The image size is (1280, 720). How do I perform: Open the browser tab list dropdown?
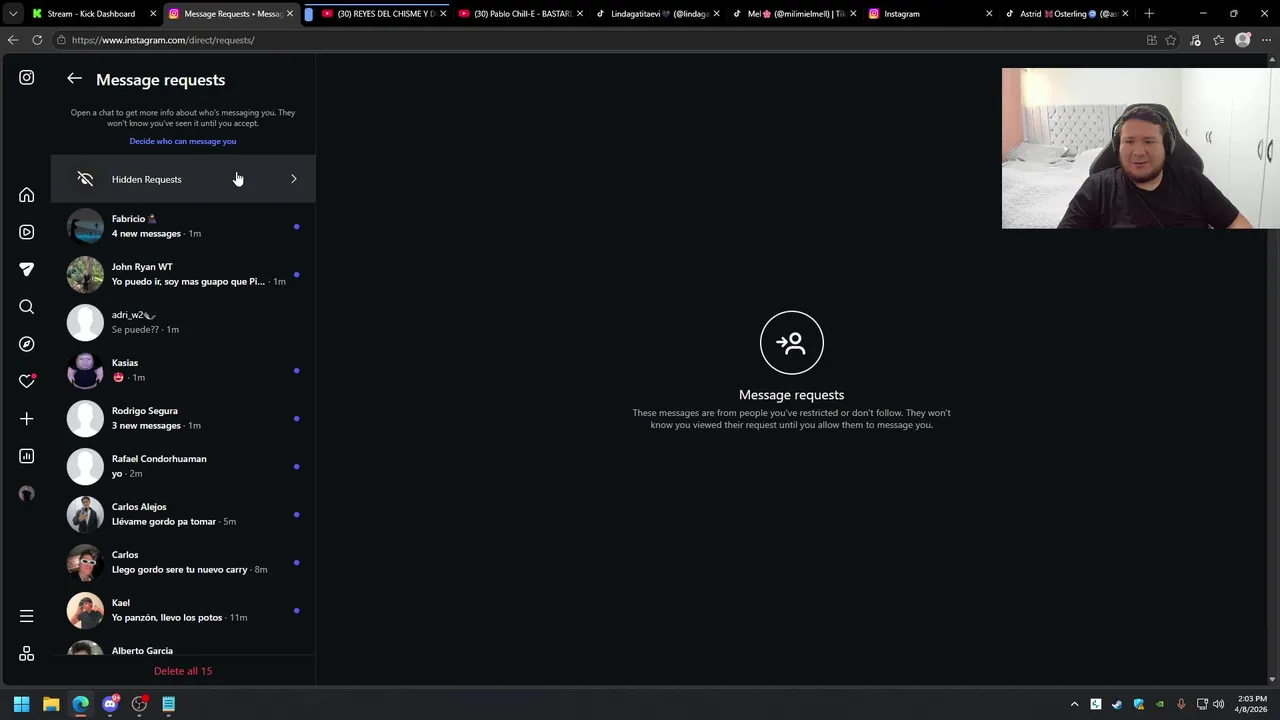[x=13, y=14]
